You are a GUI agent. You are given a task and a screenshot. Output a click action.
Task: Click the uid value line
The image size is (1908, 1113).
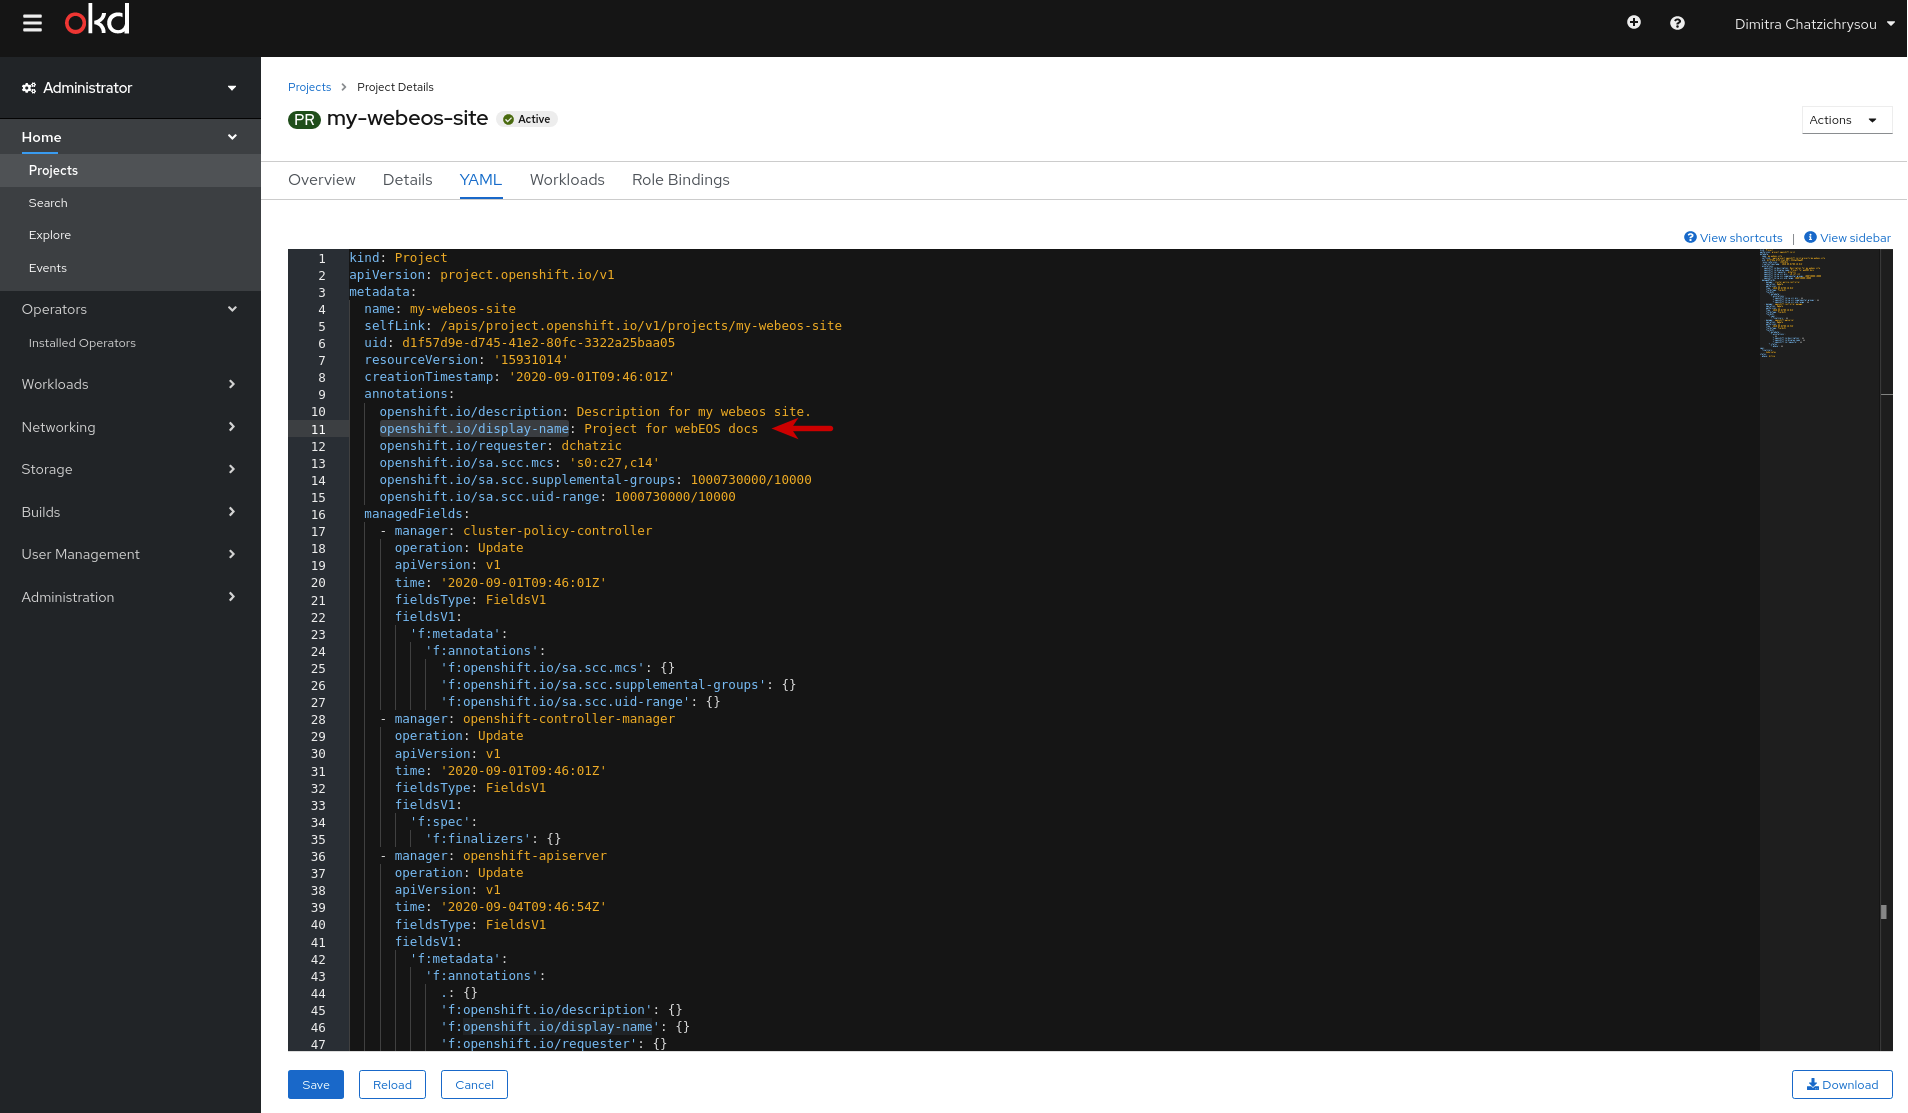[519, 343]
